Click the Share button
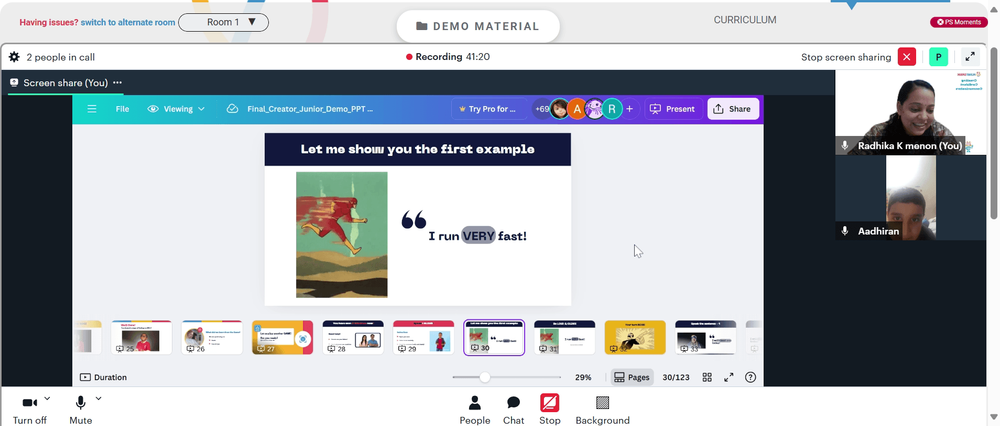The image size is (1000, 426). 733,109
